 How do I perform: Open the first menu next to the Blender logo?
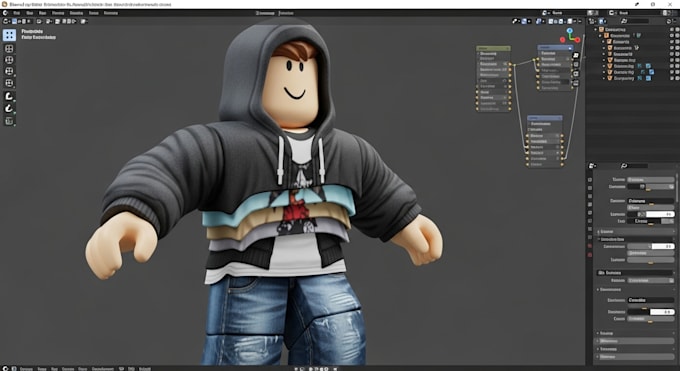point(16,13)
